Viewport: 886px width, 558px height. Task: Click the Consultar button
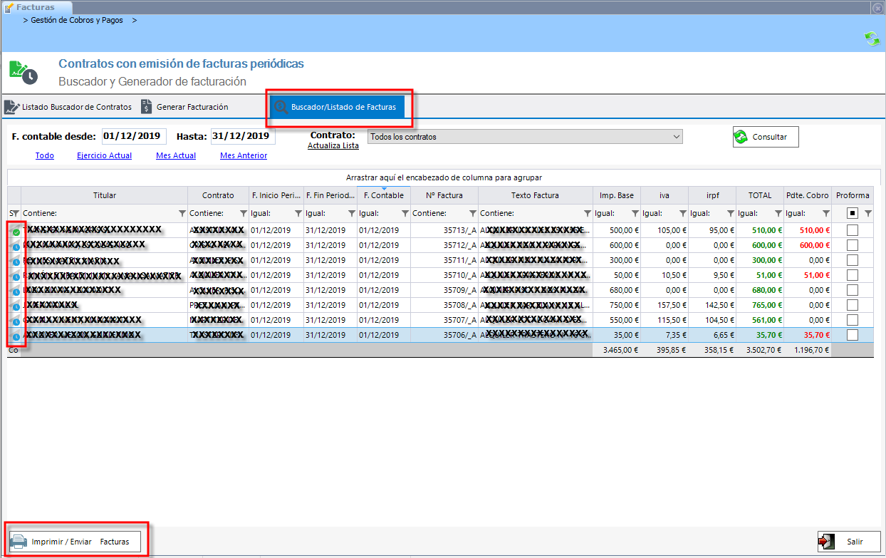tap(766, 137)
